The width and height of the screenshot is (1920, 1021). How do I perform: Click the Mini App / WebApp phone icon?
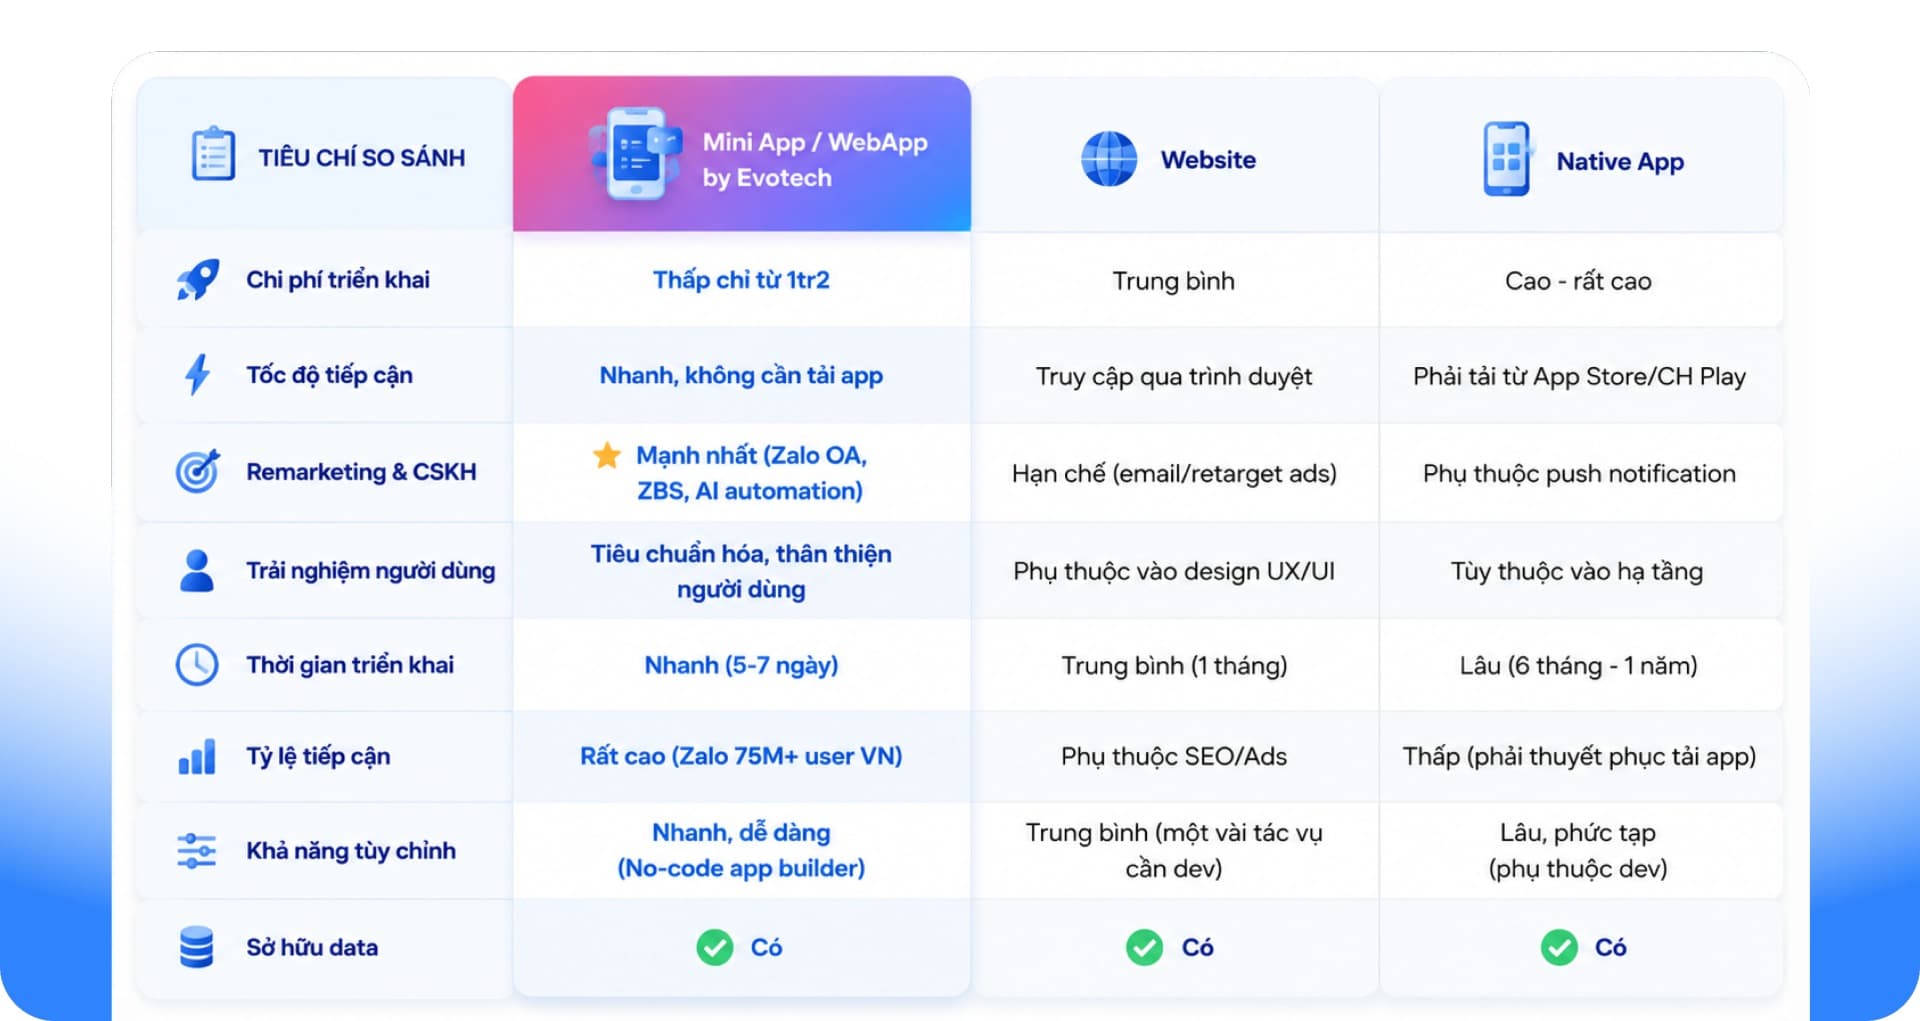click(x=637, y=153)
